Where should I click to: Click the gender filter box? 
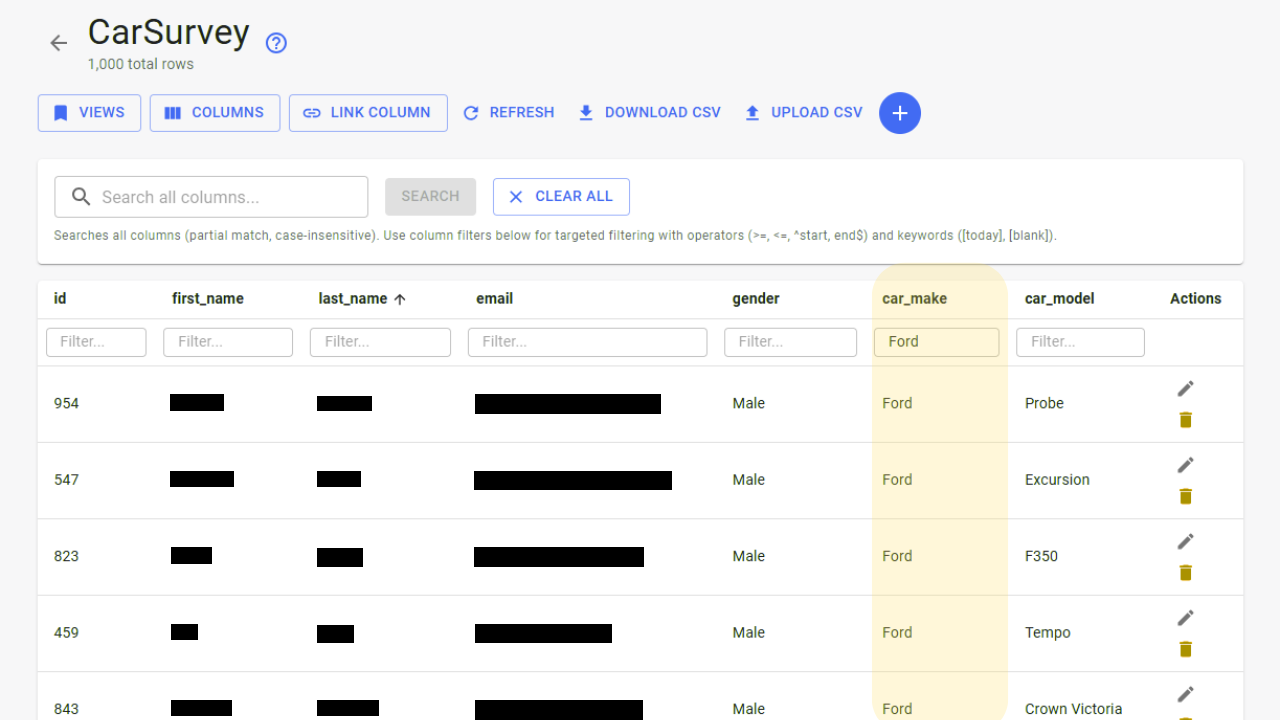pyautogui.click(x=790, y=342)
